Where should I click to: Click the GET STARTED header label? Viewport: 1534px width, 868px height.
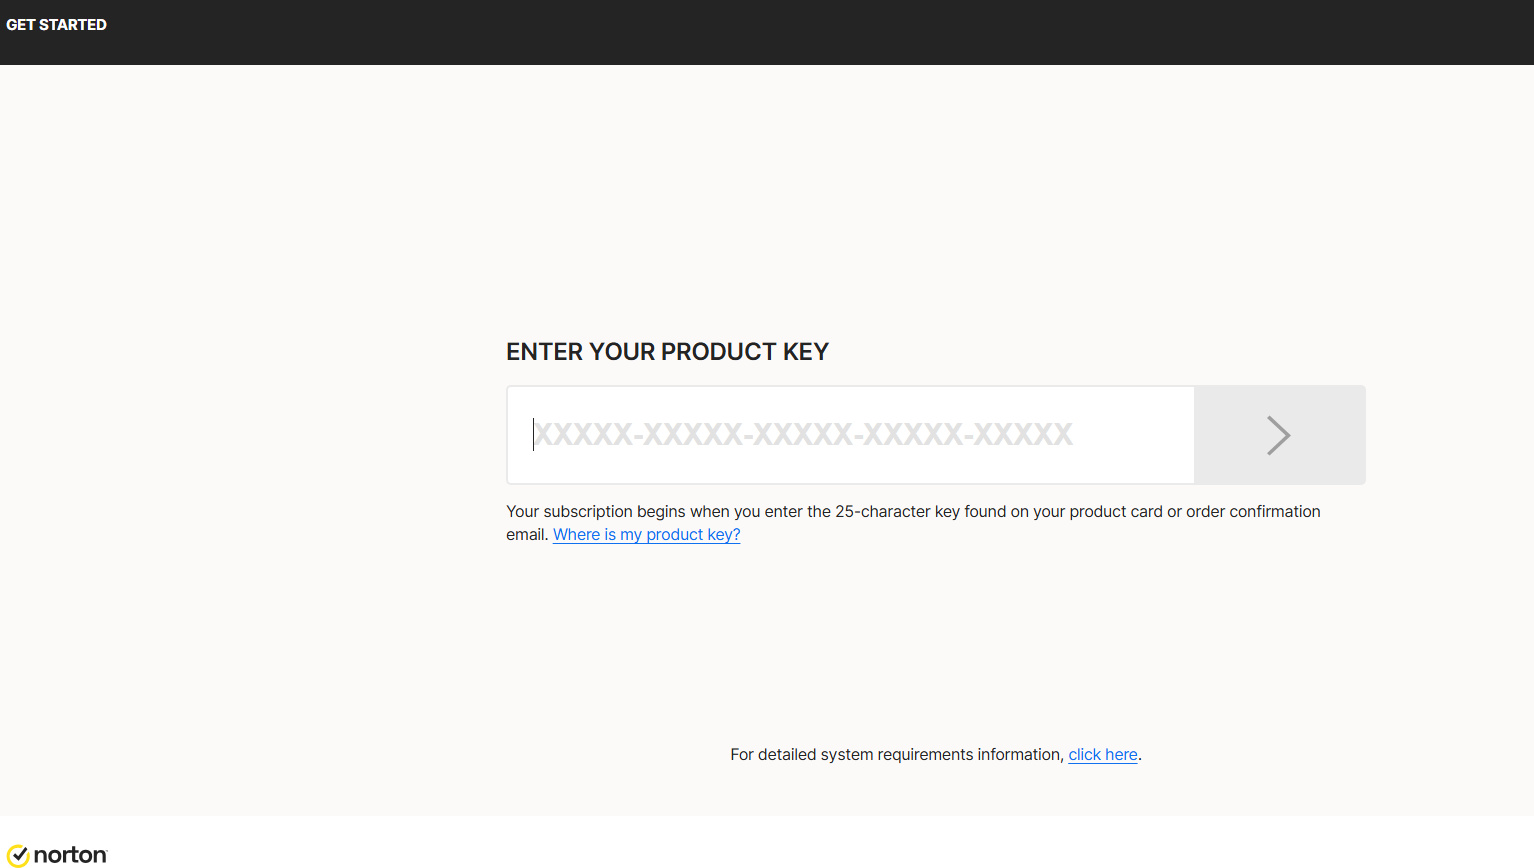point(56,25)
